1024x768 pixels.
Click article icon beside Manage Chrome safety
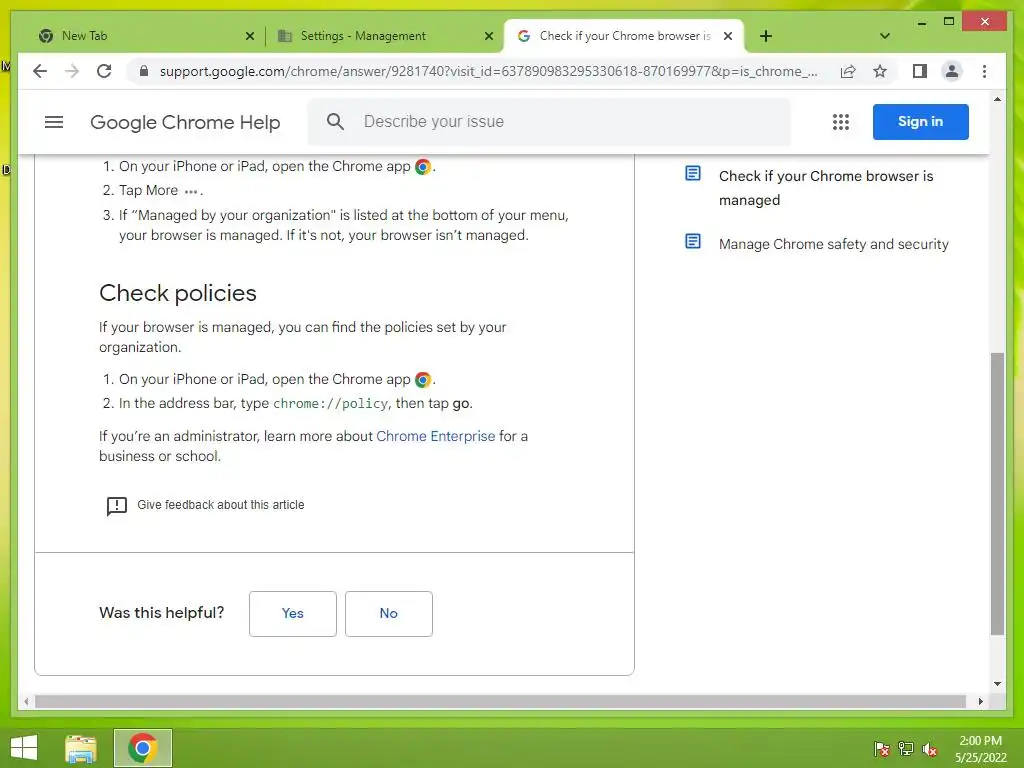tap(693, 242)
